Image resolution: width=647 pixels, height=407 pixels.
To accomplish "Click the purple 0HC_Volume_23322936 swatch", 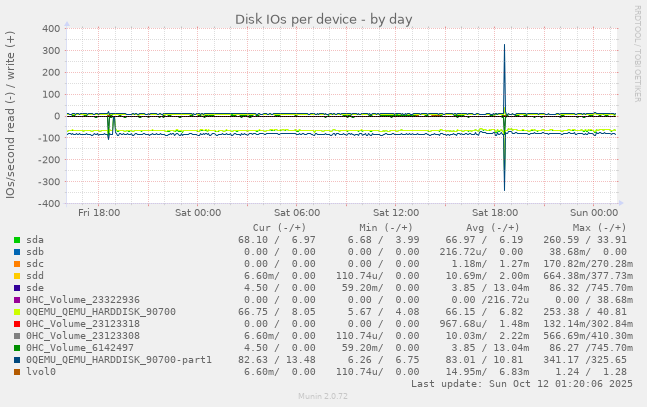I will 17,300.
